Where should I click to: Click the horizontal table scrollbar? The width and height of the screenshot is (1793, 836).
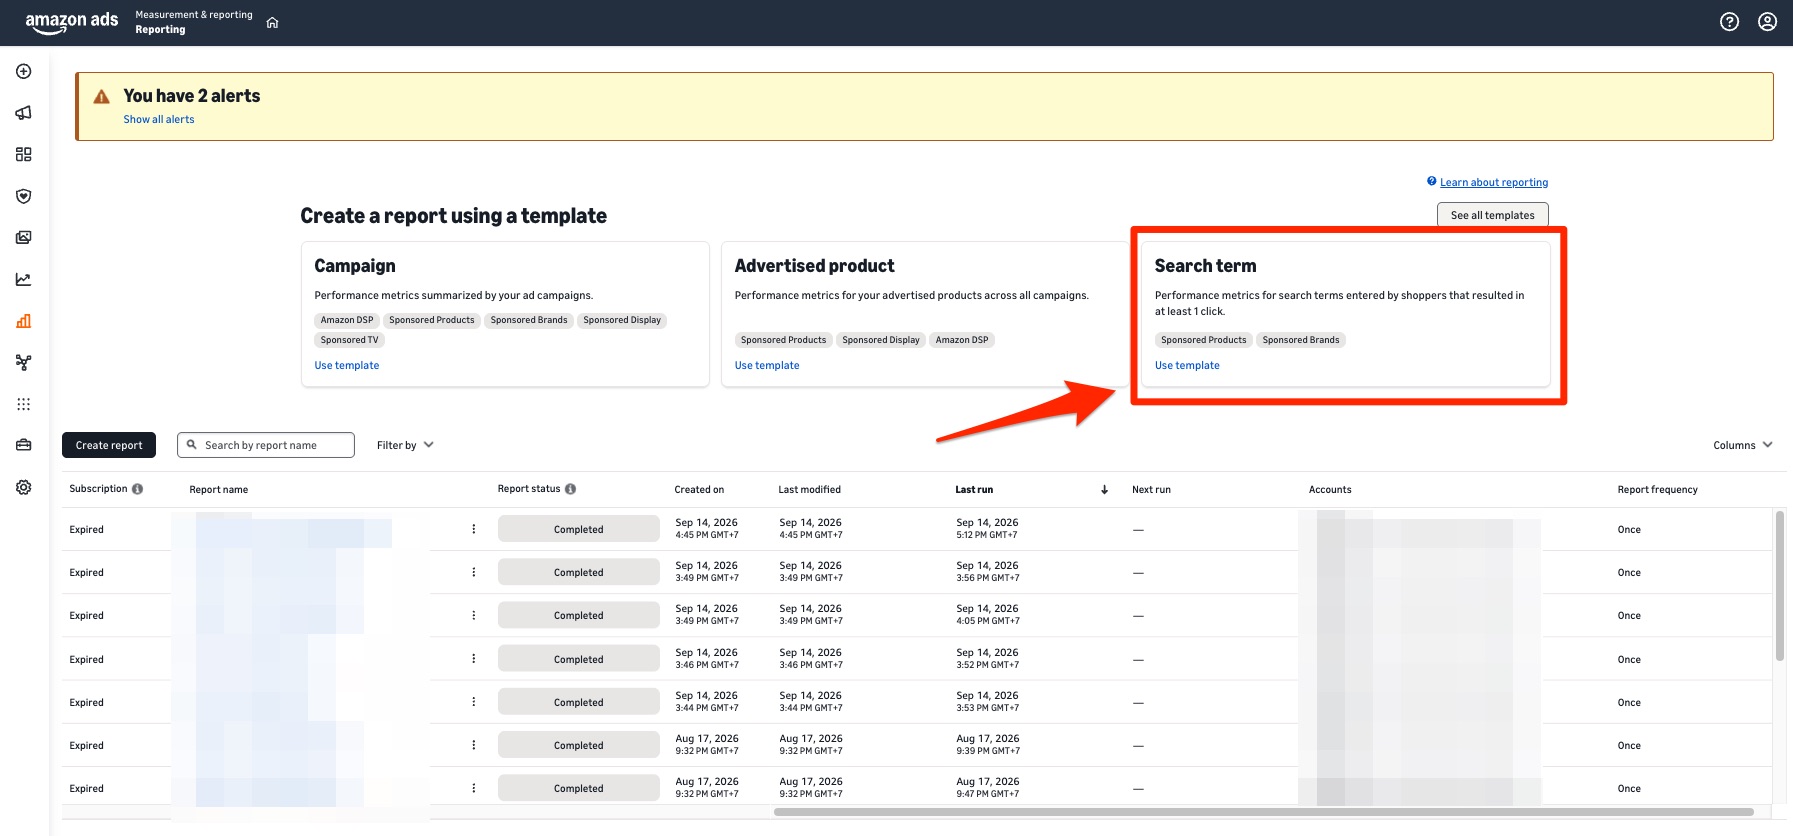coord(1264,812)
